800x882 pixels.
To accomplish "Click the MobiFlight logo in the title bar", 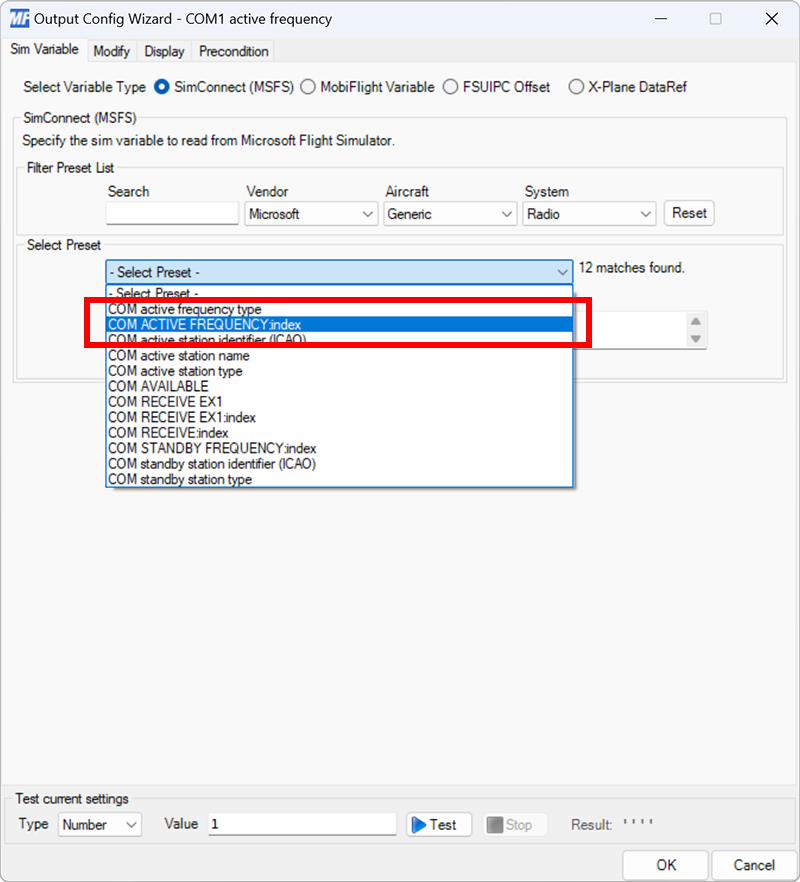I will (18, 18).
